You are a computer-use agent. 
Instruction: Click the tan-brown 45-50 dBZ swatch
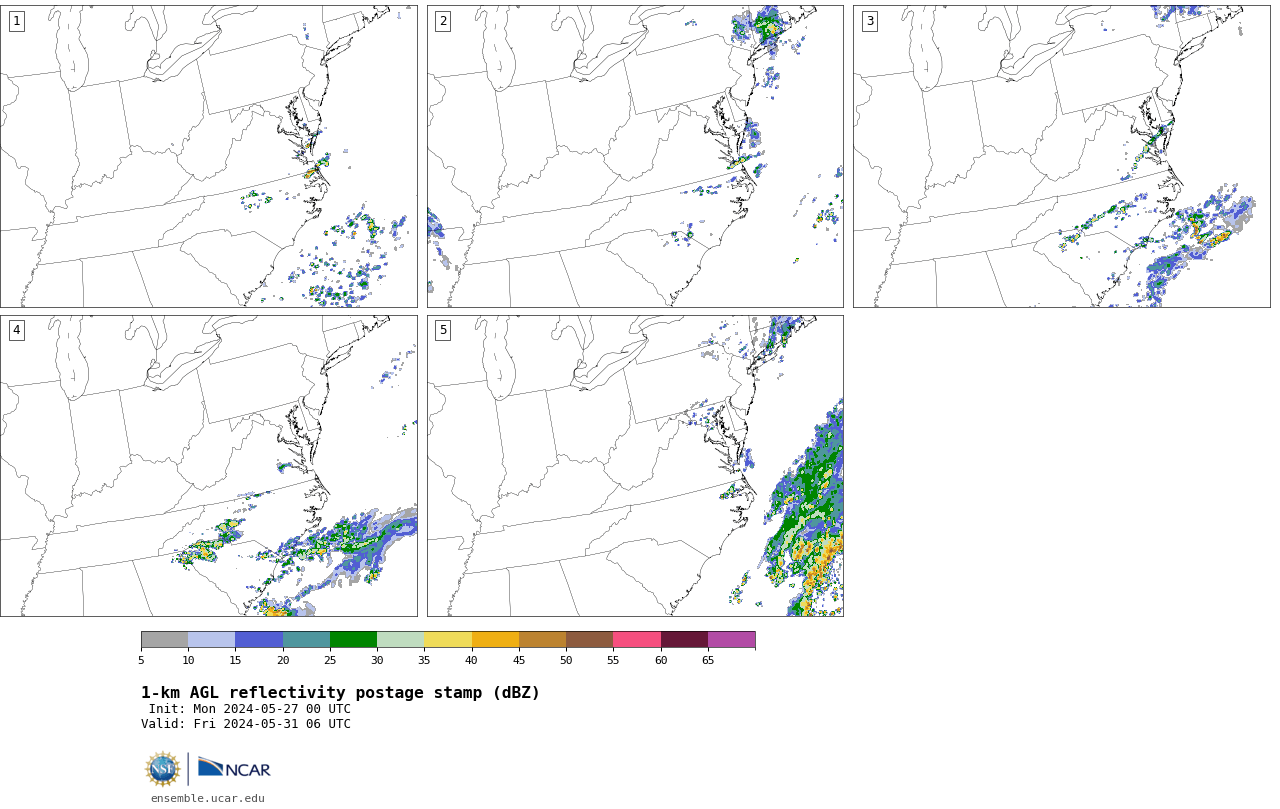(x=542, y=640)
